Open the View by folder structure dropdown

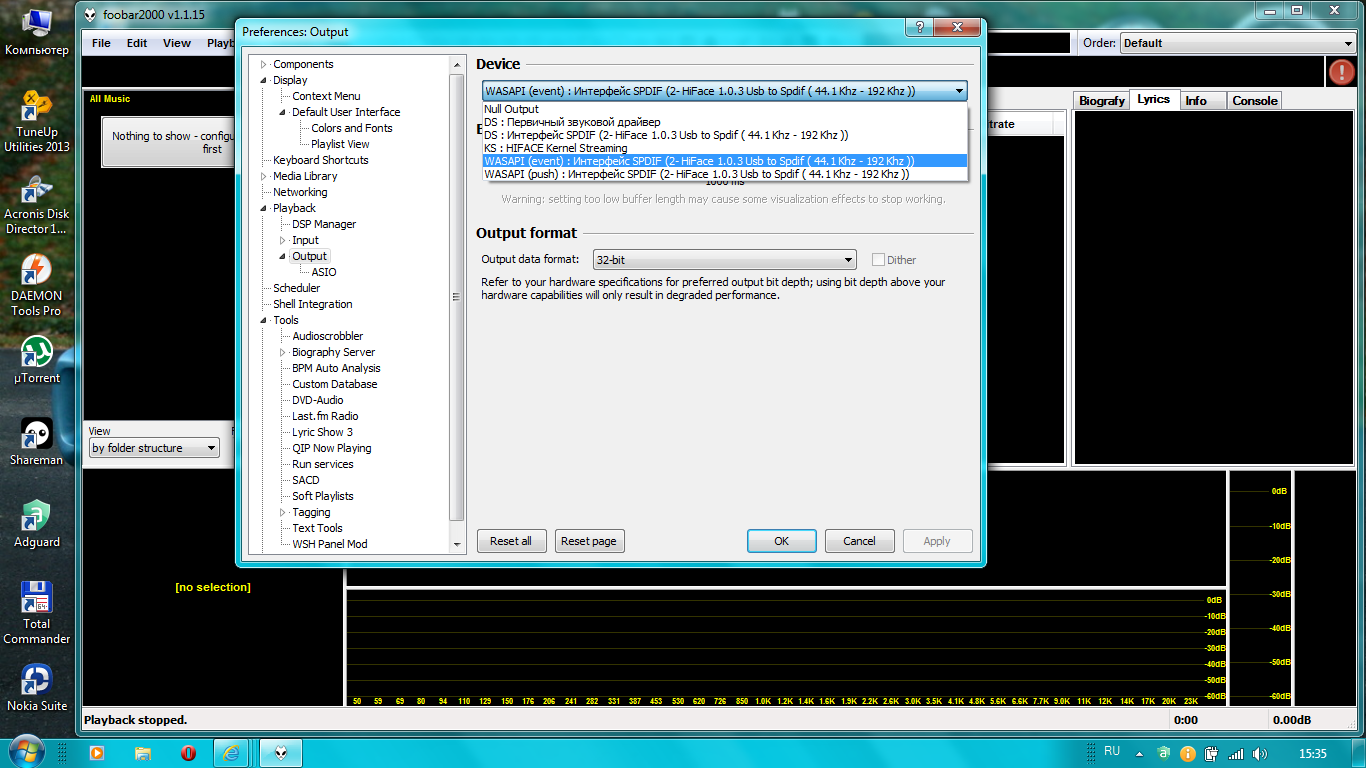pyautogui.click(x=154, y=448)
